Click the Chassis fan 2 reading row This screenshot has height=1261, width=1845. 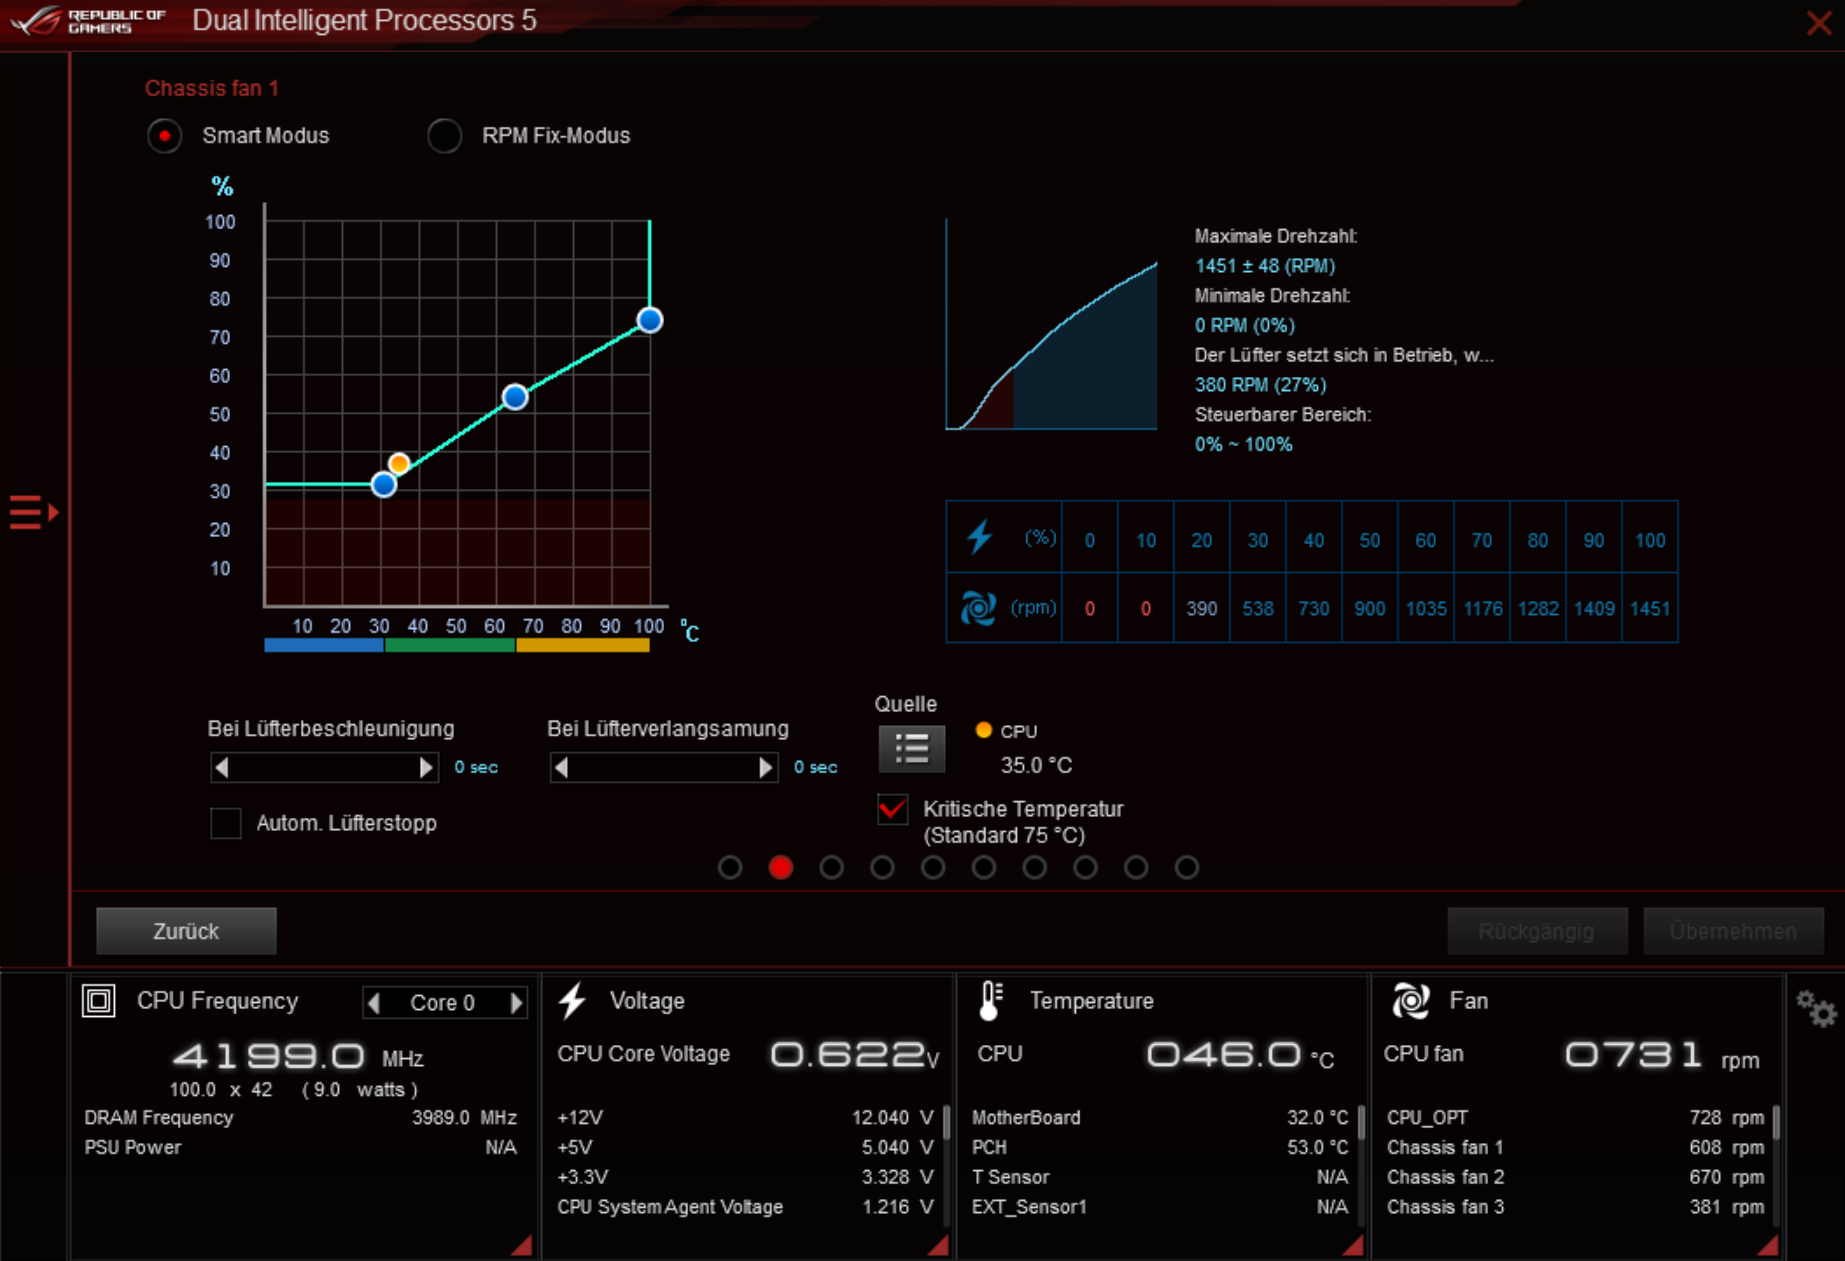pyautogui.click(x=1575, y=1177)
